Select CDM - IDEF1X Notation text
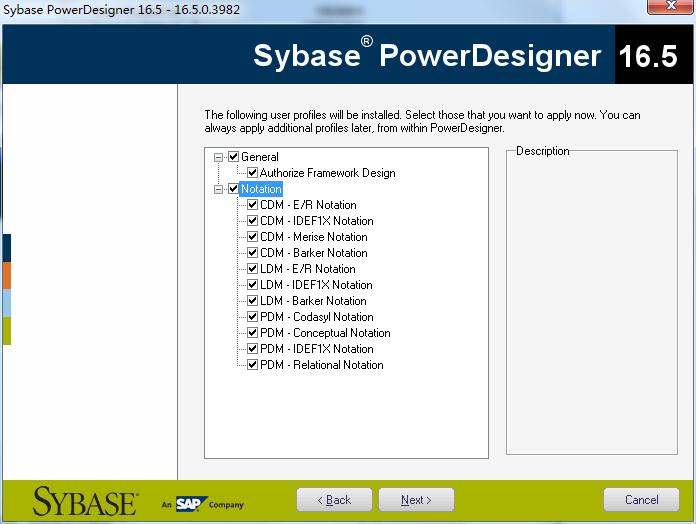Viewport: 696px width, 524px height. click(x=317, y=221)
